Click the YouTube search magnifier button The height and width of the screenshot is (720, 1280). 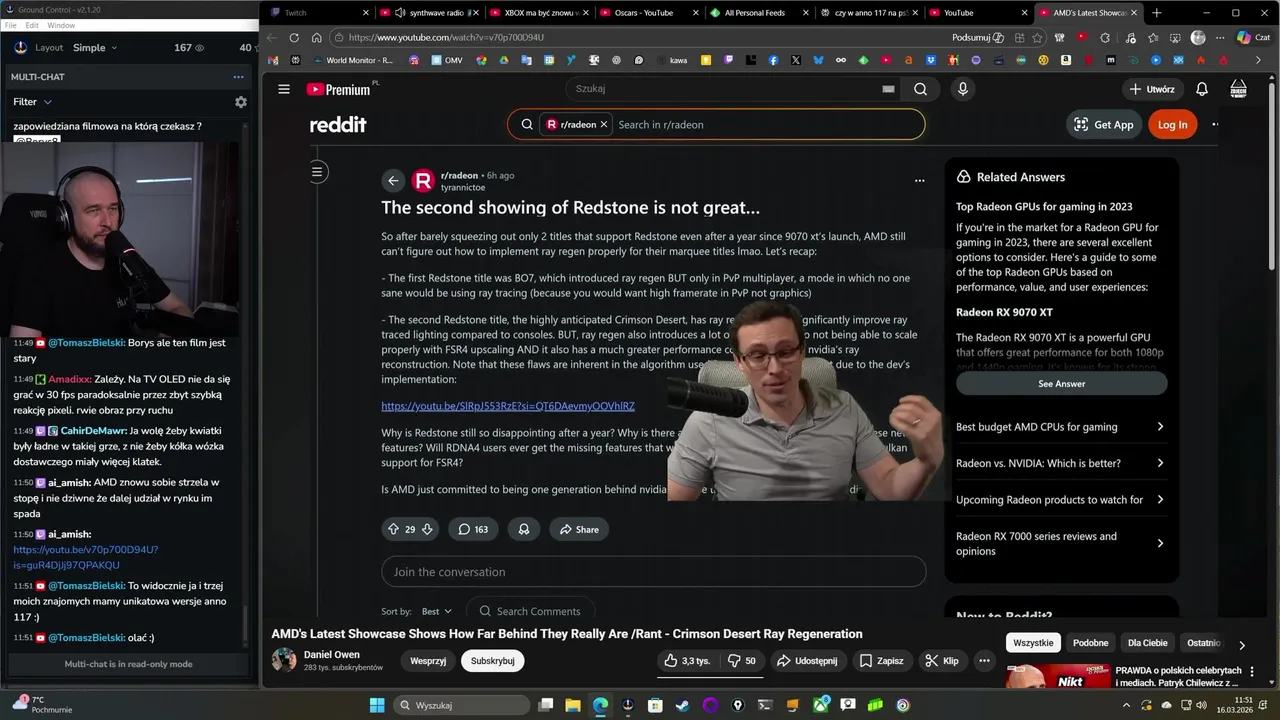tap(920, 89)
